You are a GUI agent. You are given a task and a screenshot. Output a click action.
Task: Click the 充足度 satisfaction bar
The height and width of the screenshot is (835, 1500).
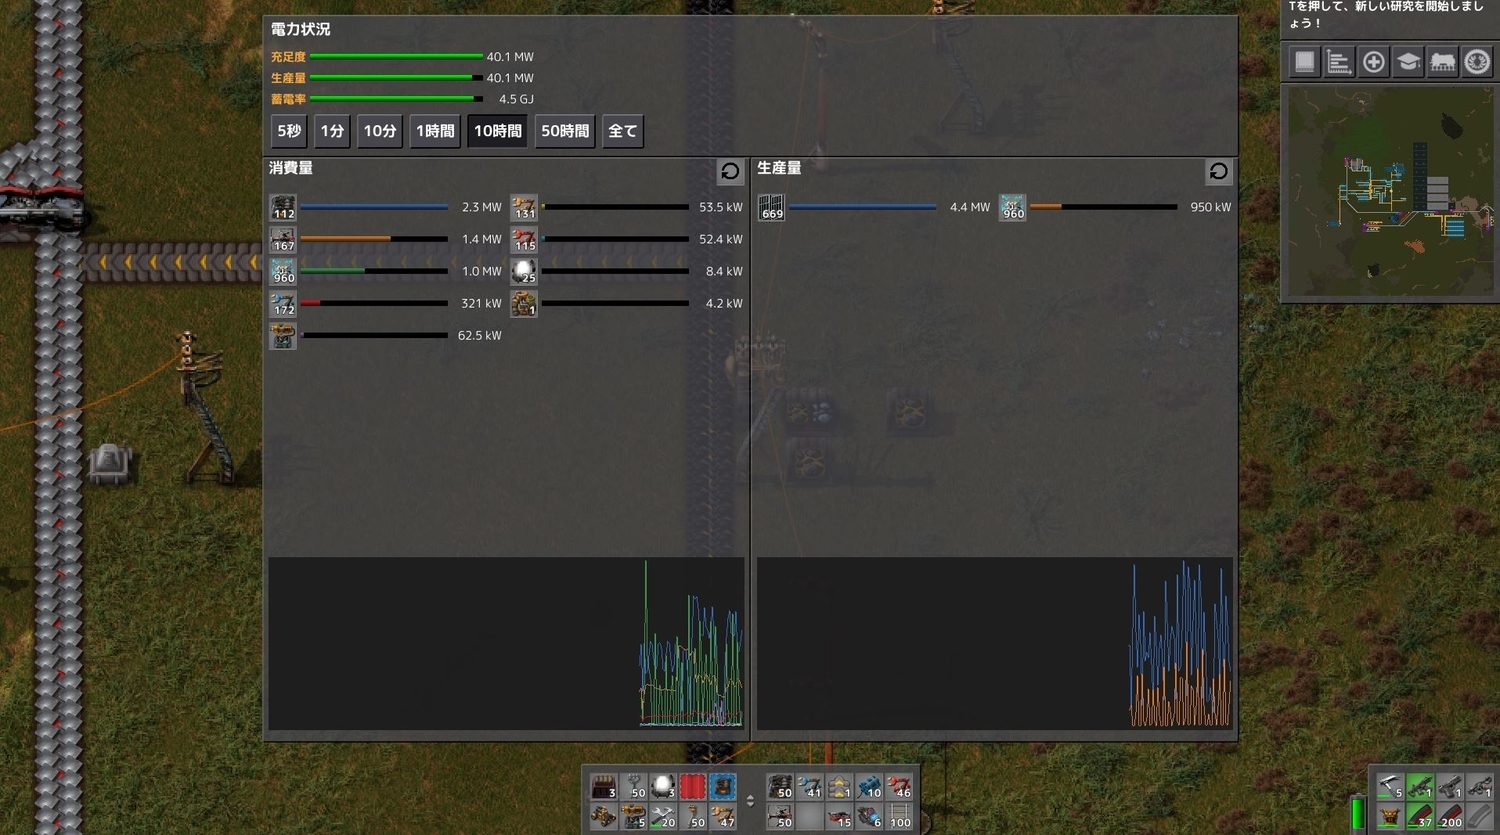tap(396, 57)
